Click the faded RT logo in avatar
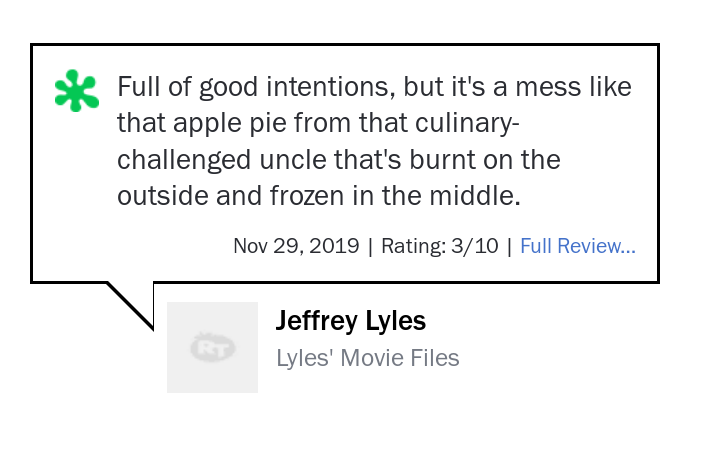704x465 pixels. [213, 347]
